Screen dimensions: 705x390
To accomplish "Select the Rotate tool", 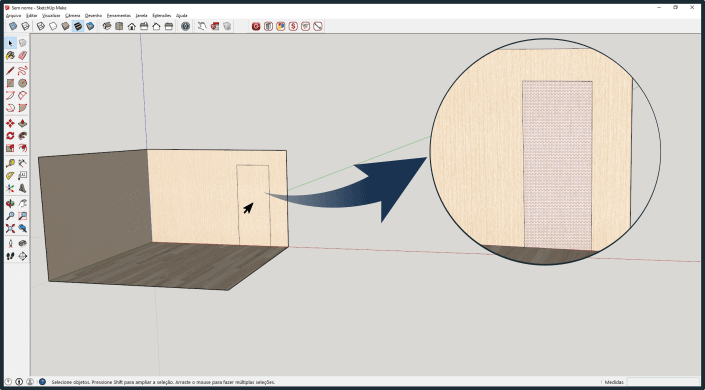I will (10, 135).
